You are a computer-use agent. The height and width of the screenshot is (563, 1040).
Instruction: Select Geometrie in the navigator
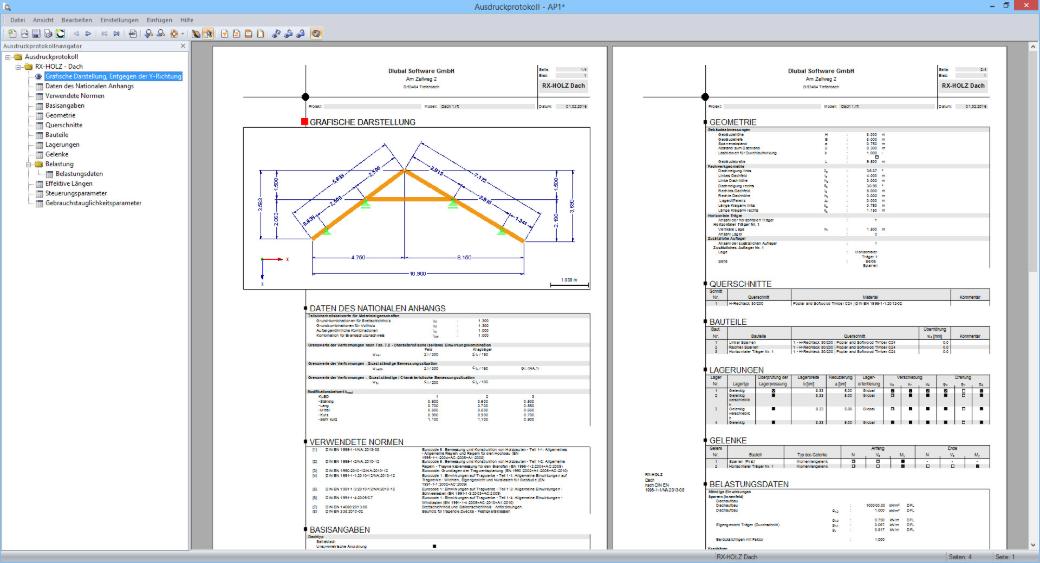tap(60, 115)
